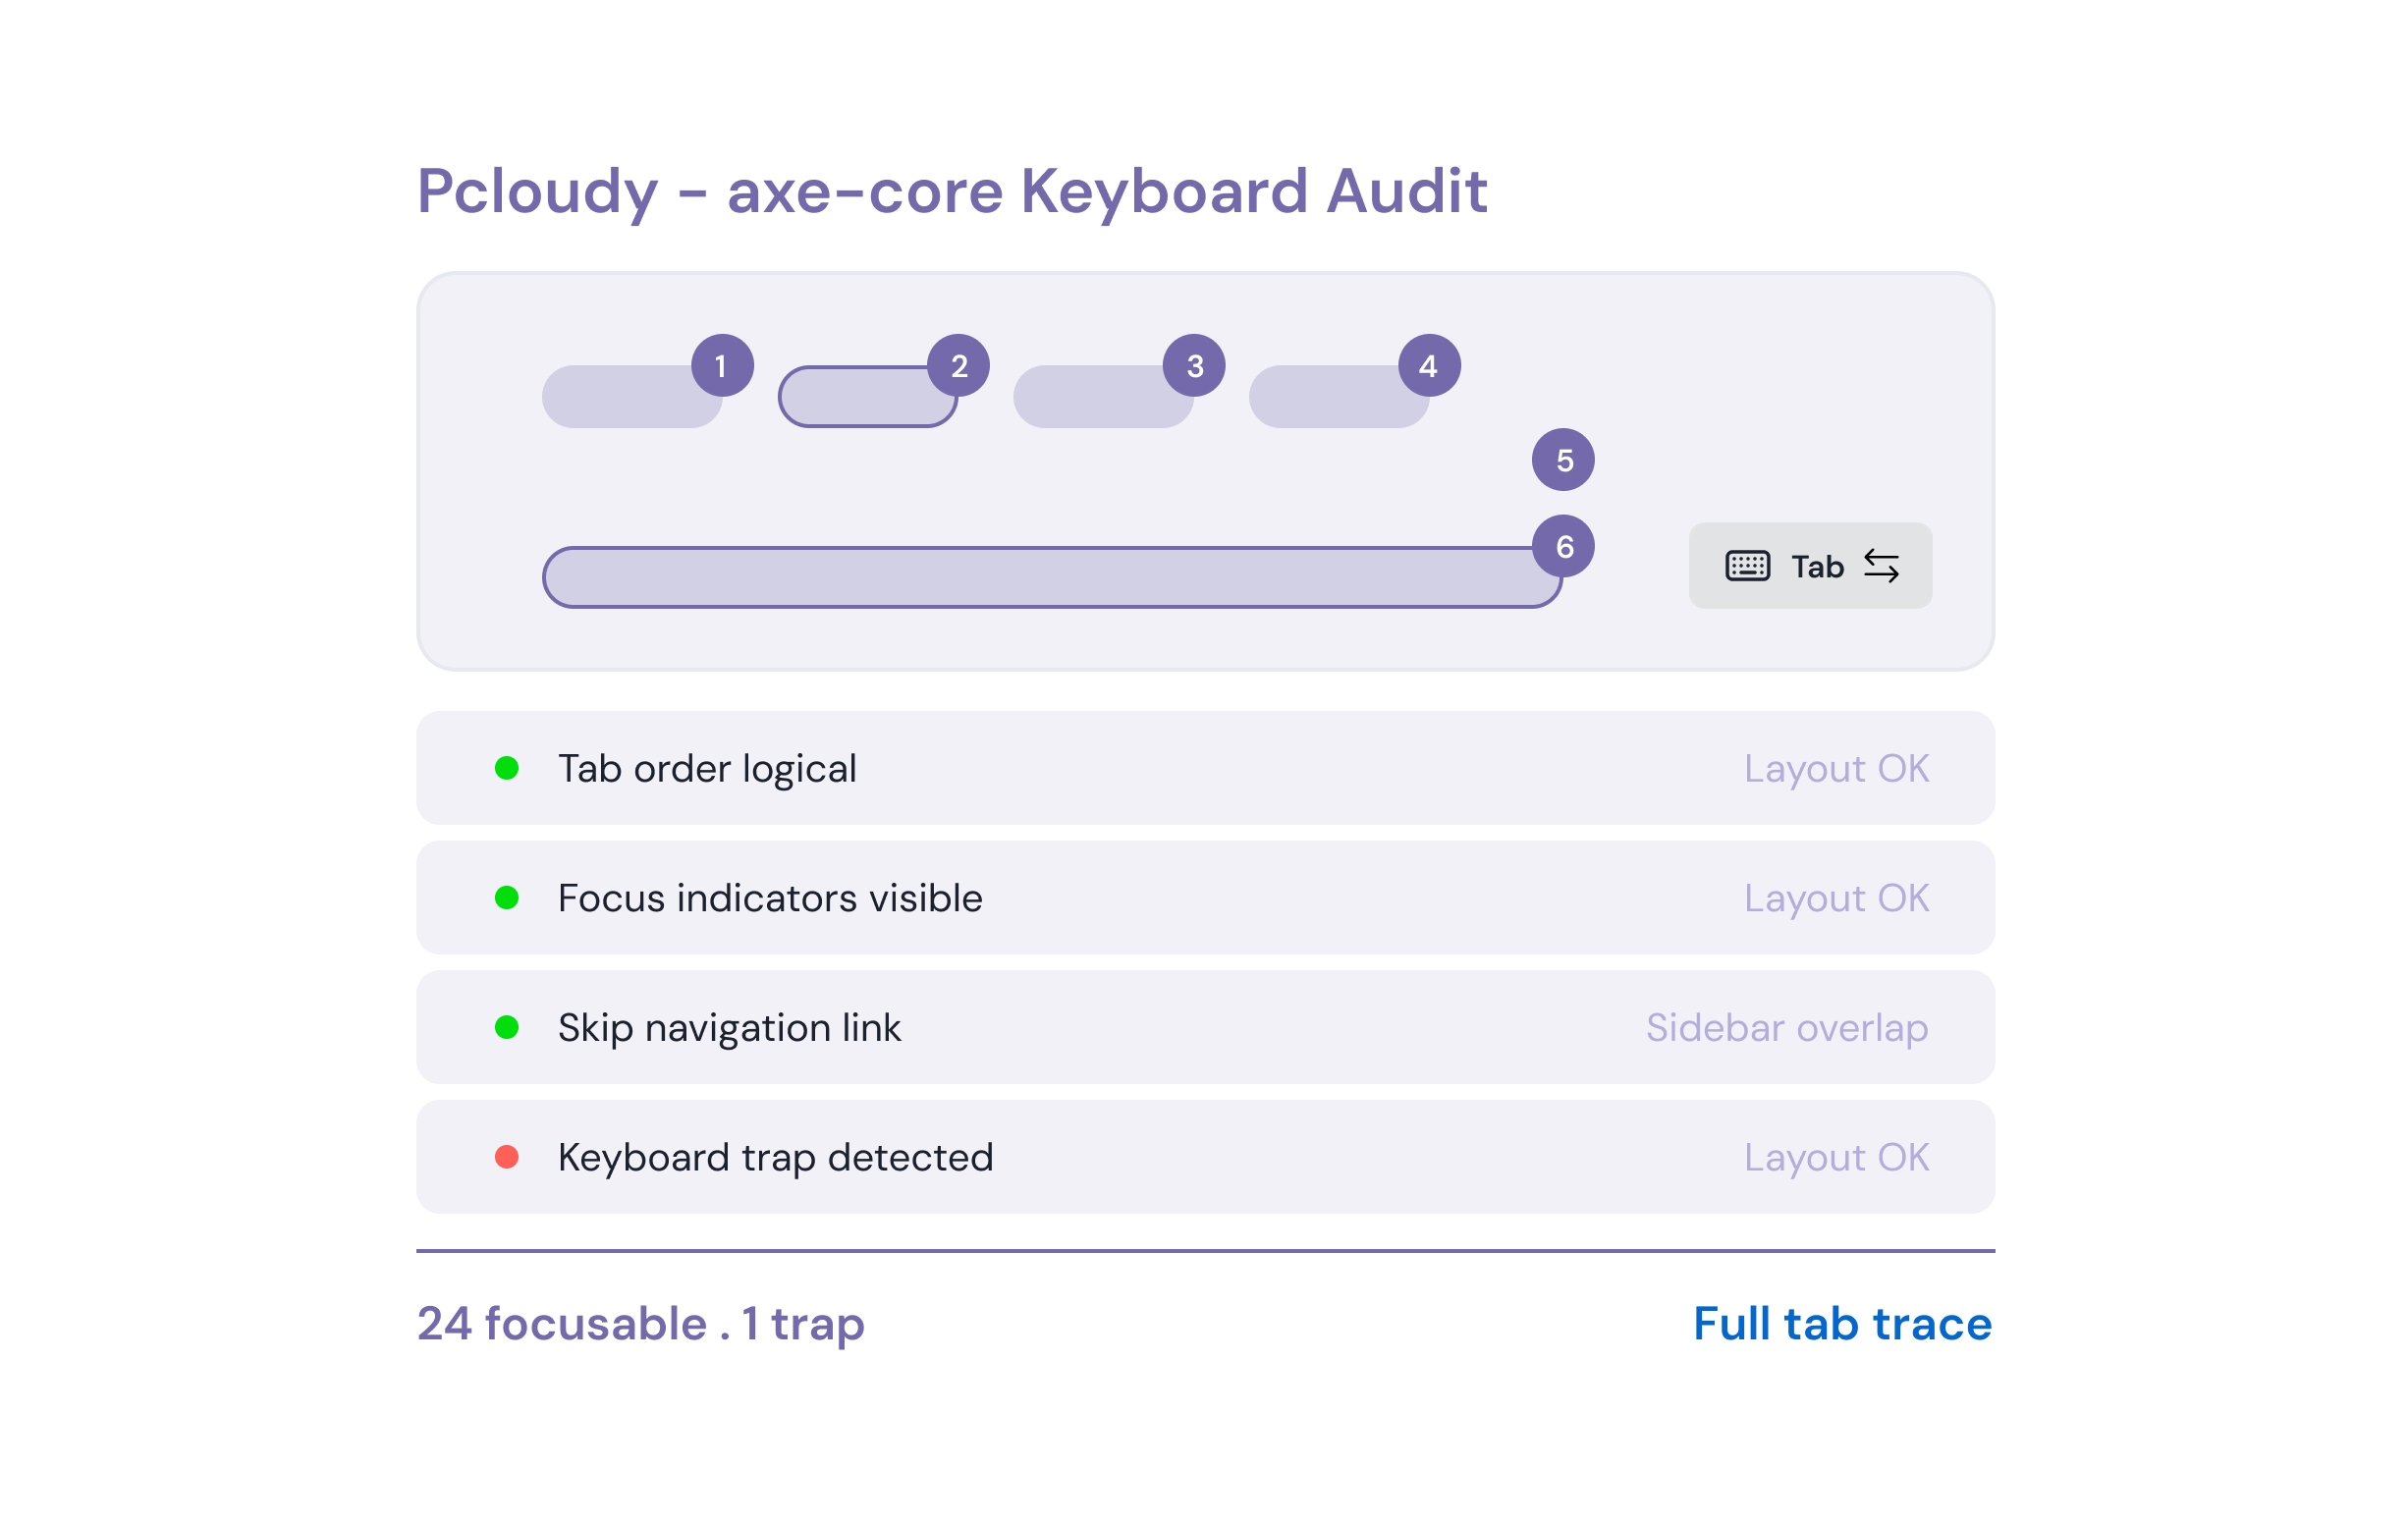Select the Keyboard trap detected row
This screenshot has width=2408, height=1524.
[1207, 1159]
